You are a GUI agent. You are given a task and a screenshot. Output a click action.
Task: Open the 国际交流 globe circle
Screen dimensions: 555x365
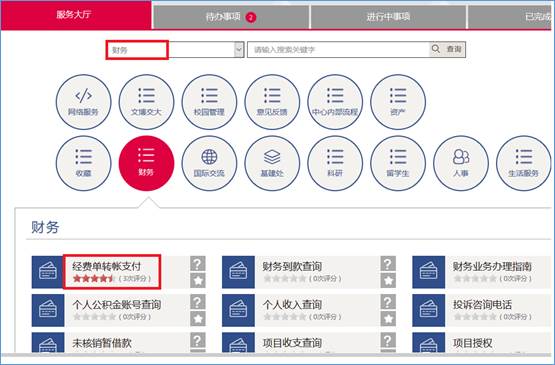tap(209, 163)
